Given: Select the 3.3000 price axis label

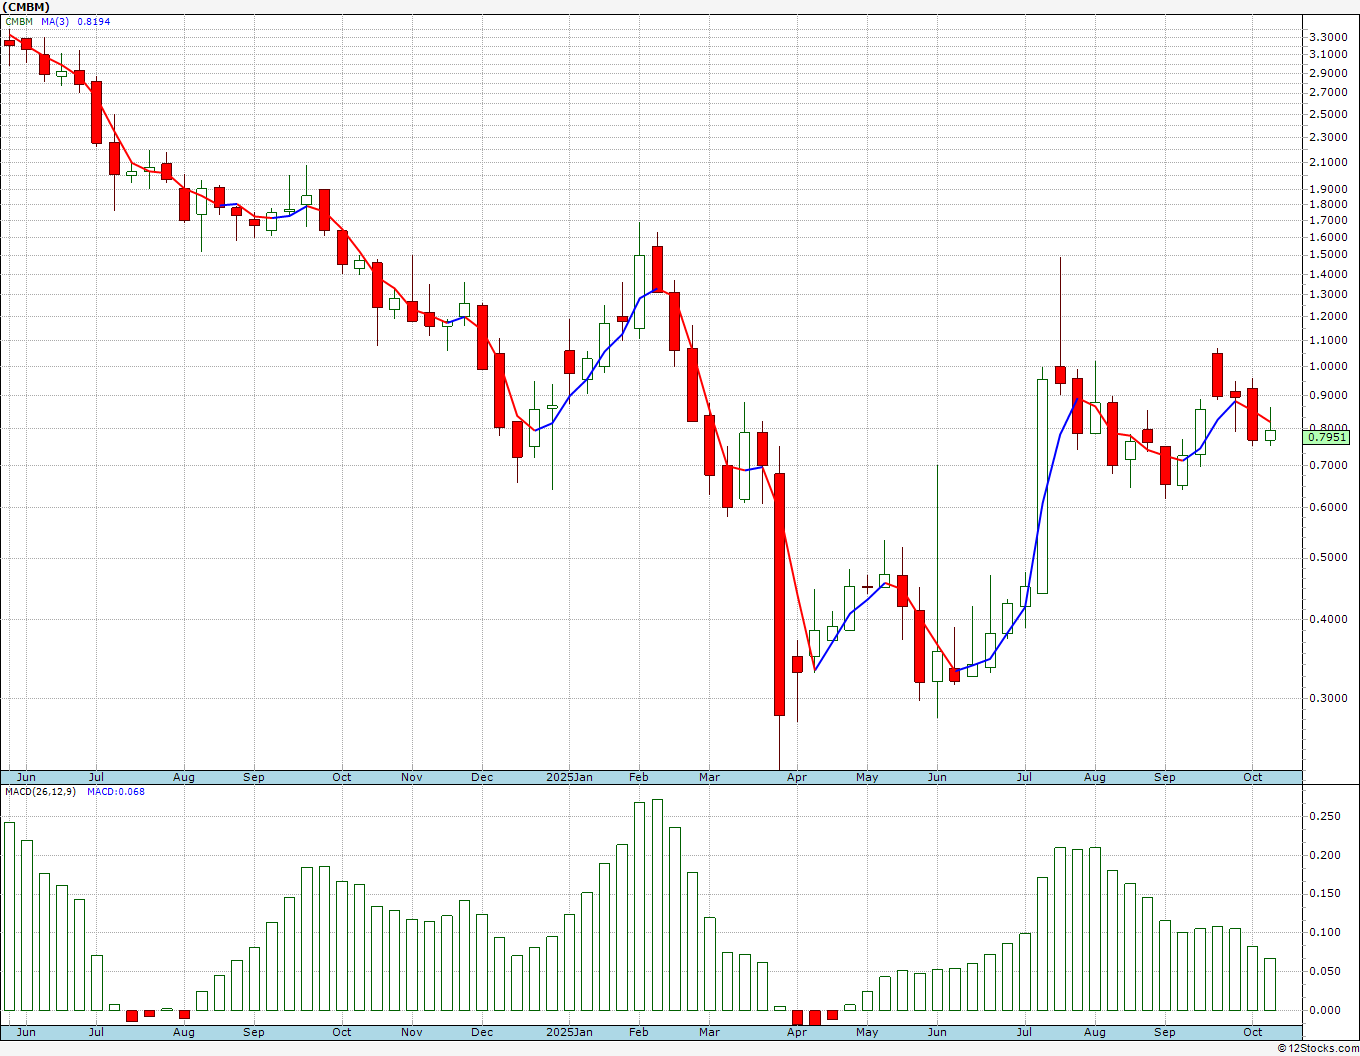Looking at the screenshot, I should (x=1328, y=37).
